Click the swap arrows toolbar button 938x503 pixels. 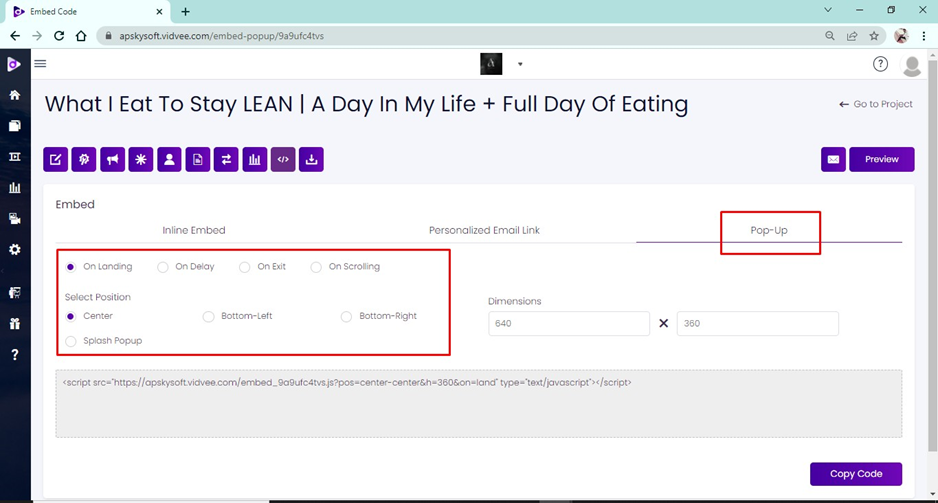[226, 160]
